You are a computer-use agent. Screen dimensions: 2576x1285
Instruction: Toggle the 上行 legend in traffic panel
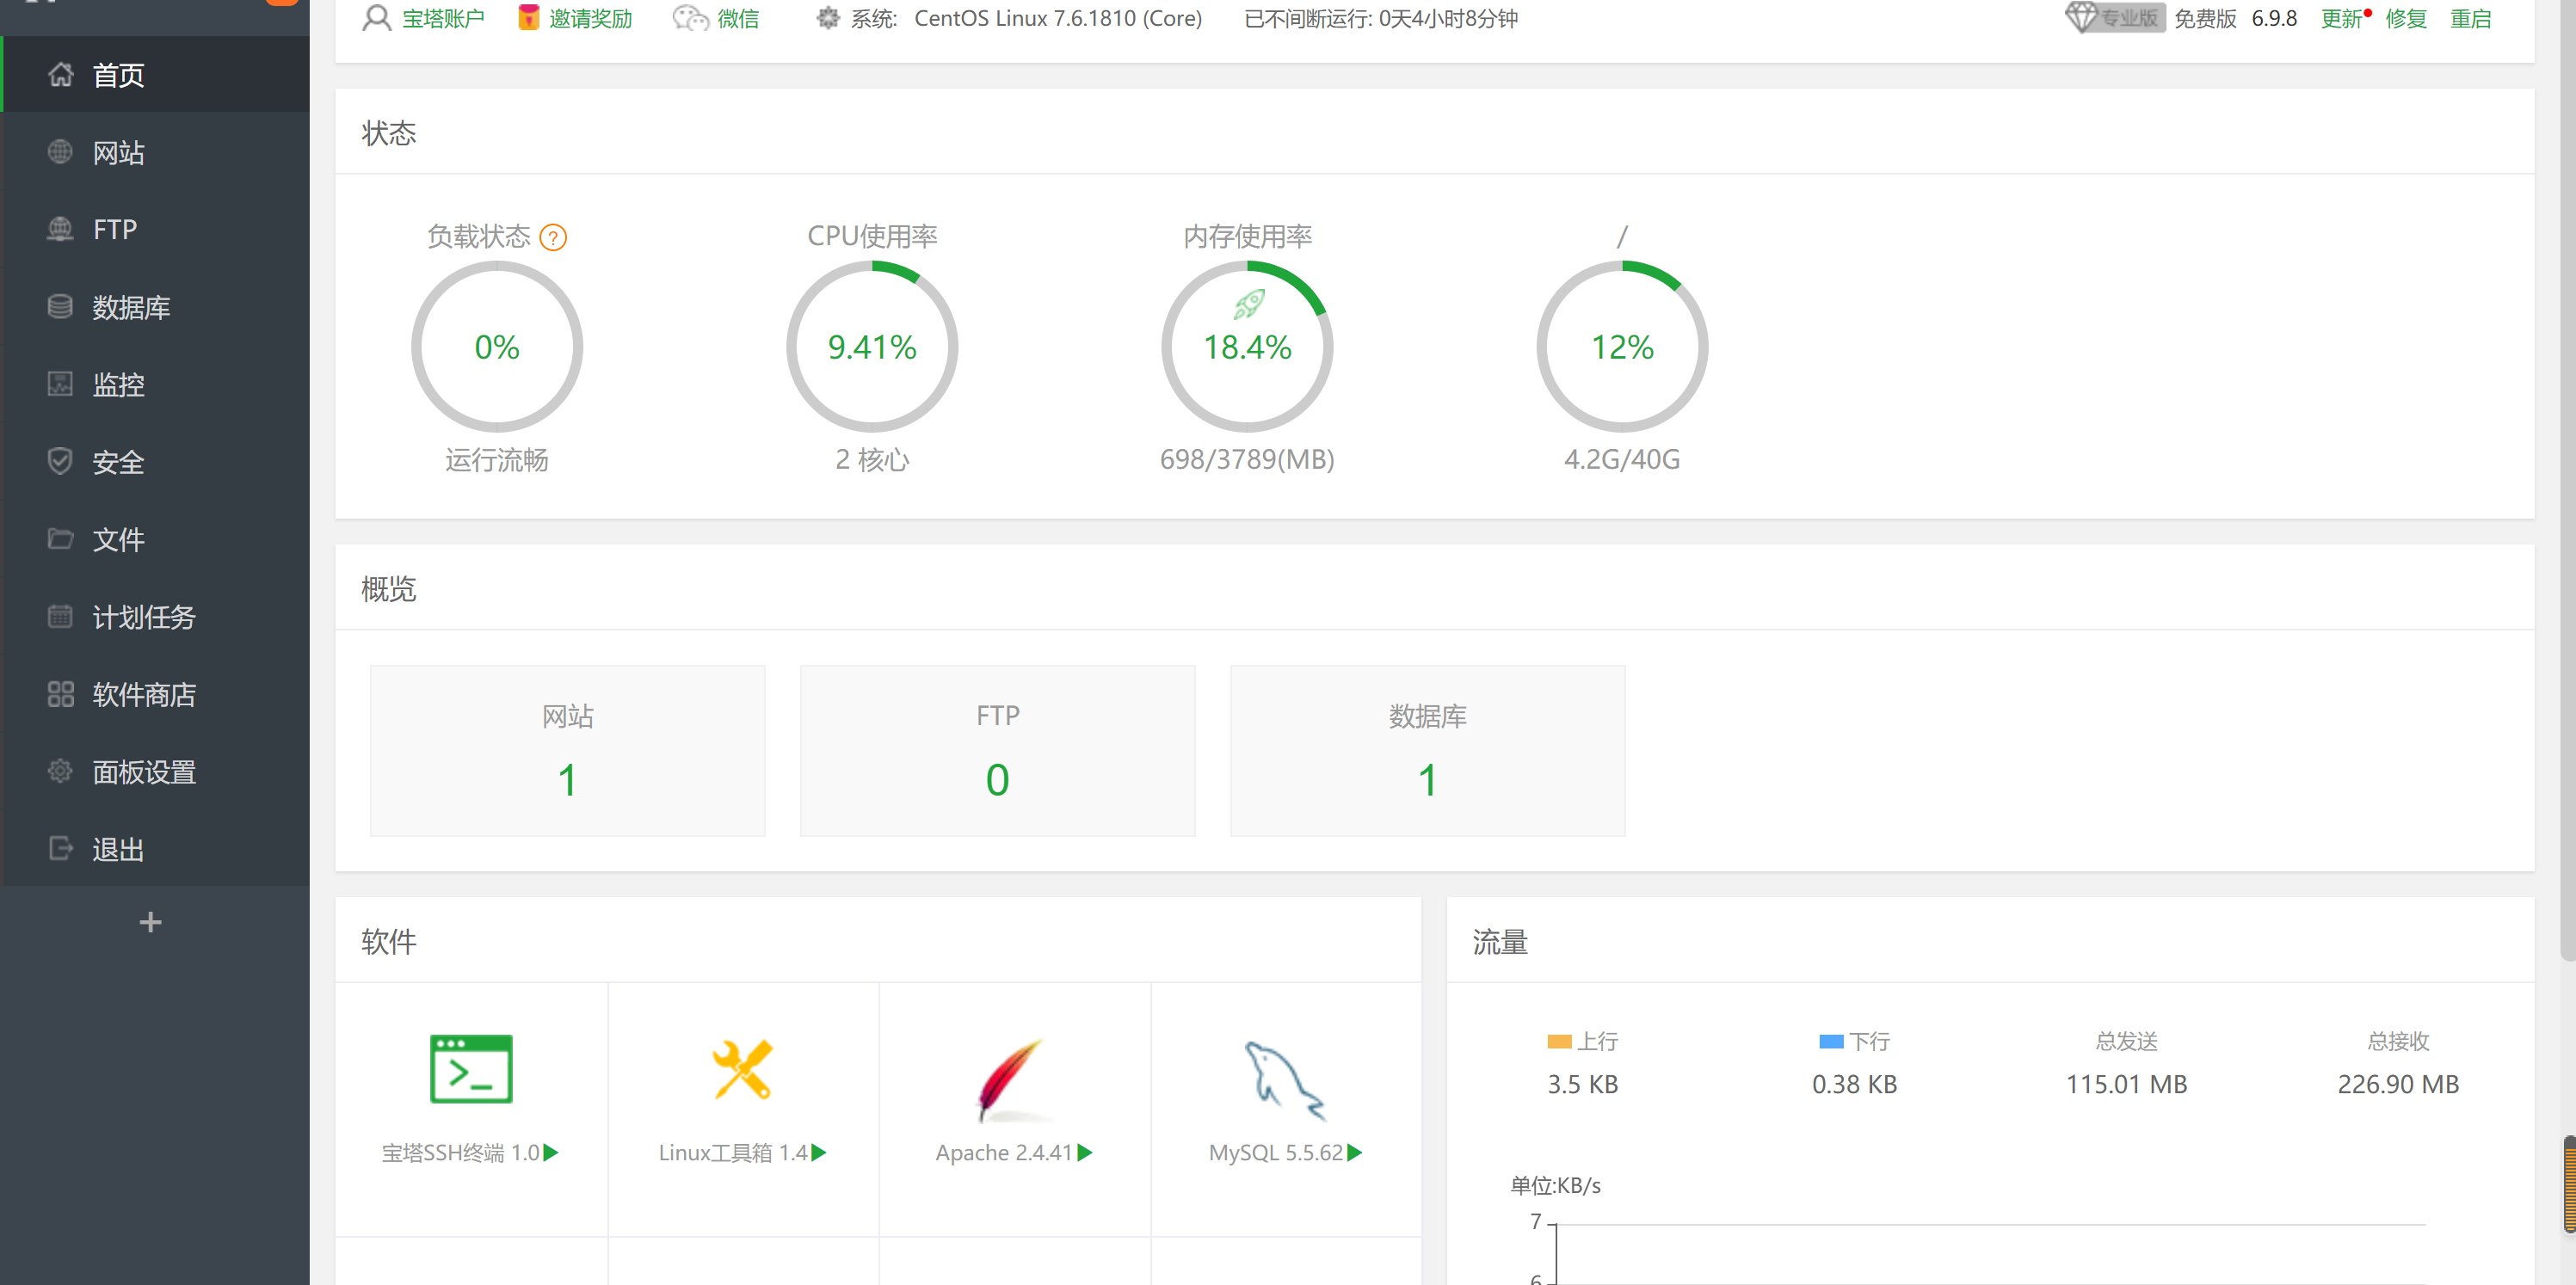point(1558,1041)
